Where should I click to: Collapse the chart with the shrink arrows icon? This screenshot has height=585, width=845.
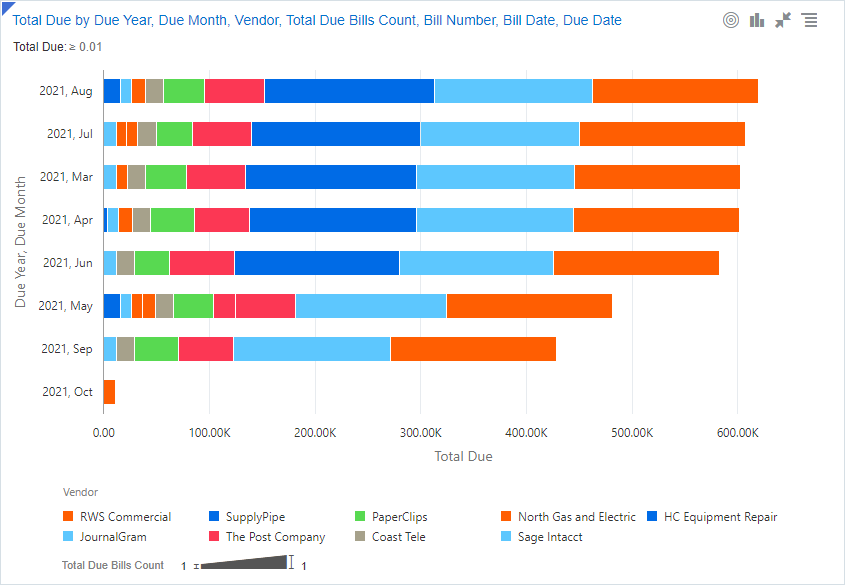pyautogui.click(x=783, y=20)
